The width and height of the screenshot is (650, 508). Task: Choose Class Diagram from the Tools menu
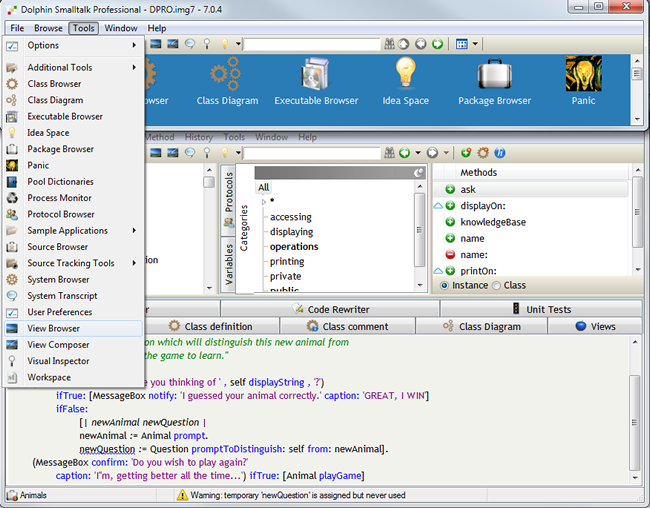click(74, 100)
